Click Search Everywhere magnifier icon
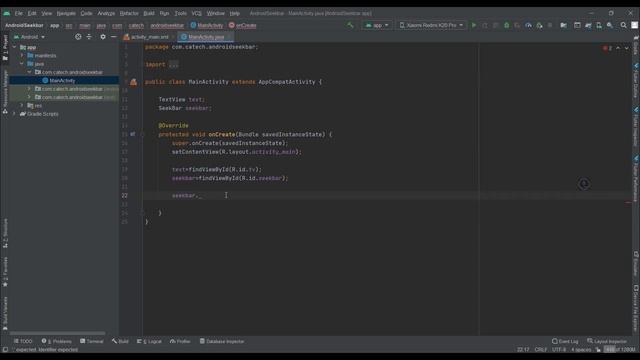Screen dimensions: 640x360 [623, 25]
